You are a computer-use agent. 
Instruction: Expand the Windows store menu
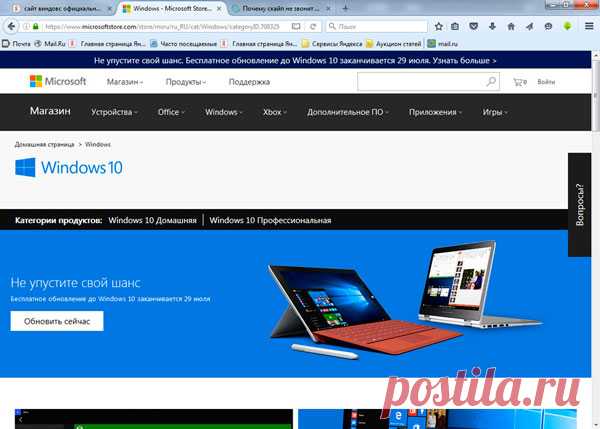tap(223, 112)
